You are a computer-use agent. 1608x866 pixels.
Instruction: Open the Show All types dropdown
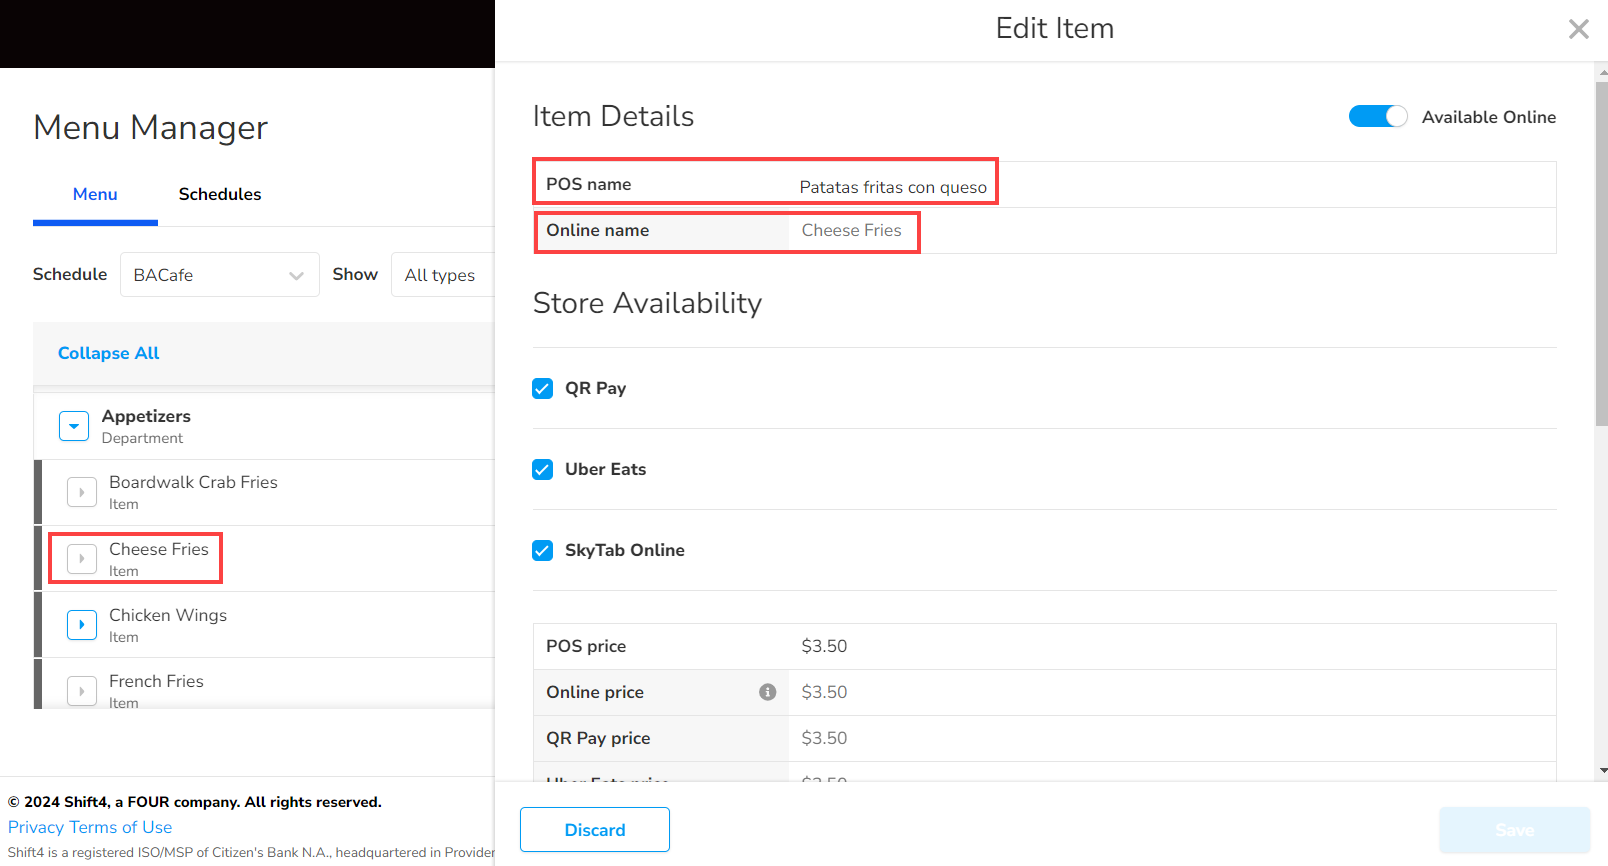point(441,275)
